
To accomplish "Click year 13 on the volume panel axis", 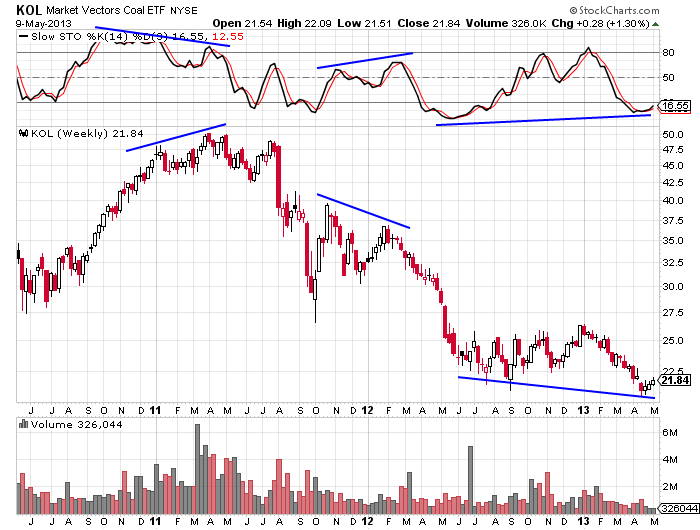I will tap(583, 521).
